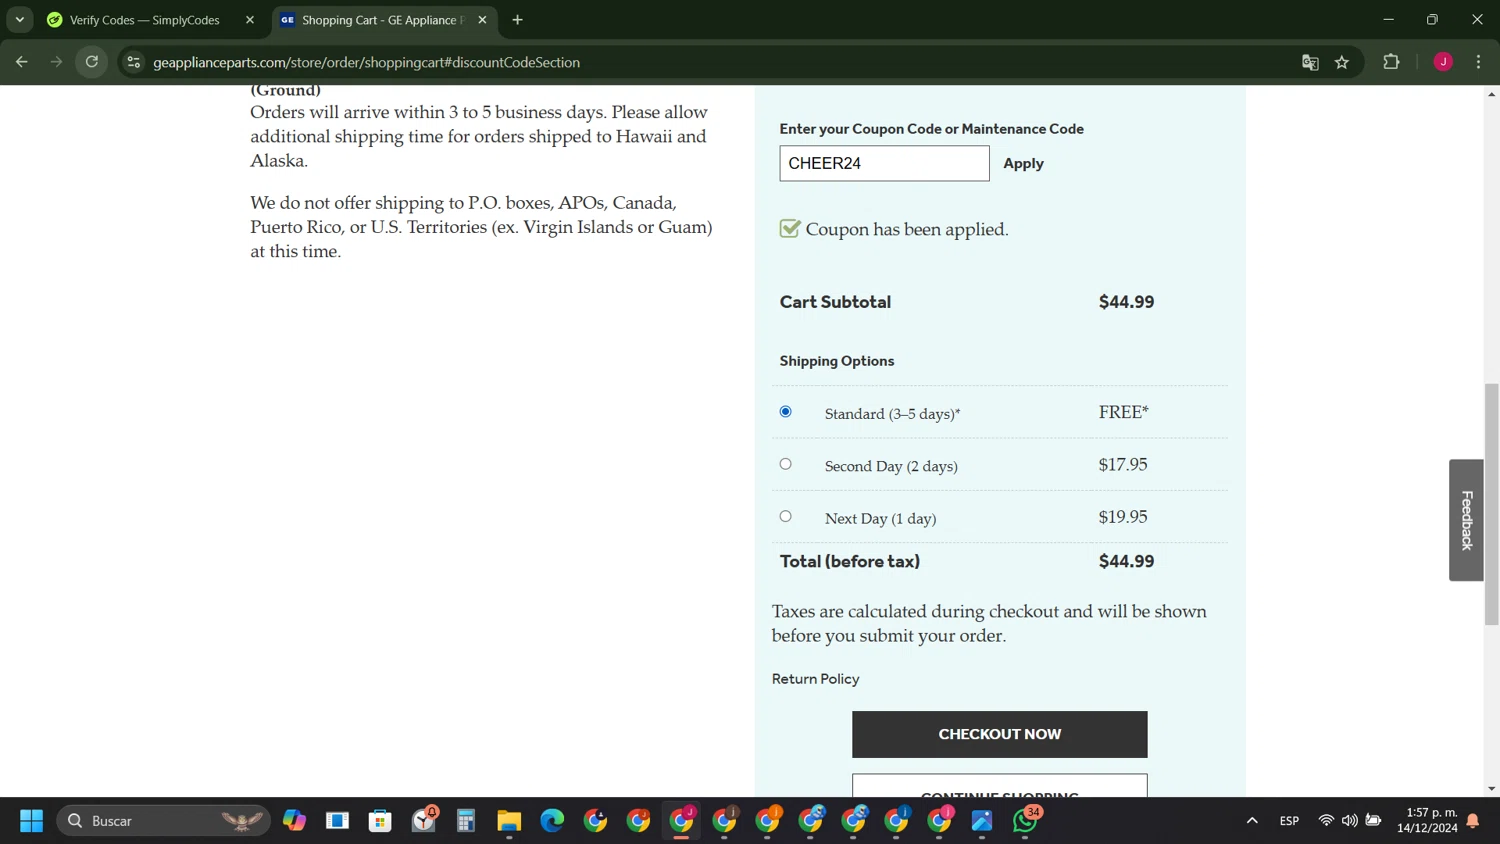Open the Feedback side tab

pos(1466,520)
